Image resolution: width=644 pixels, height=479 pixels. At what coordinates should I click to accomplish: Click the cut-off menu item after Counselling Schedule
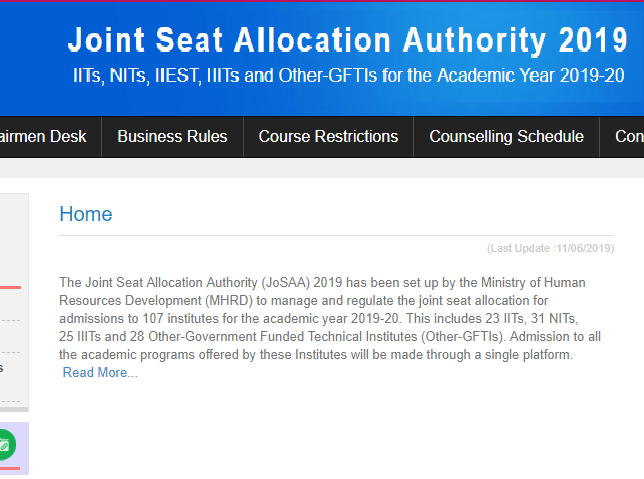(x=628, y=137)
